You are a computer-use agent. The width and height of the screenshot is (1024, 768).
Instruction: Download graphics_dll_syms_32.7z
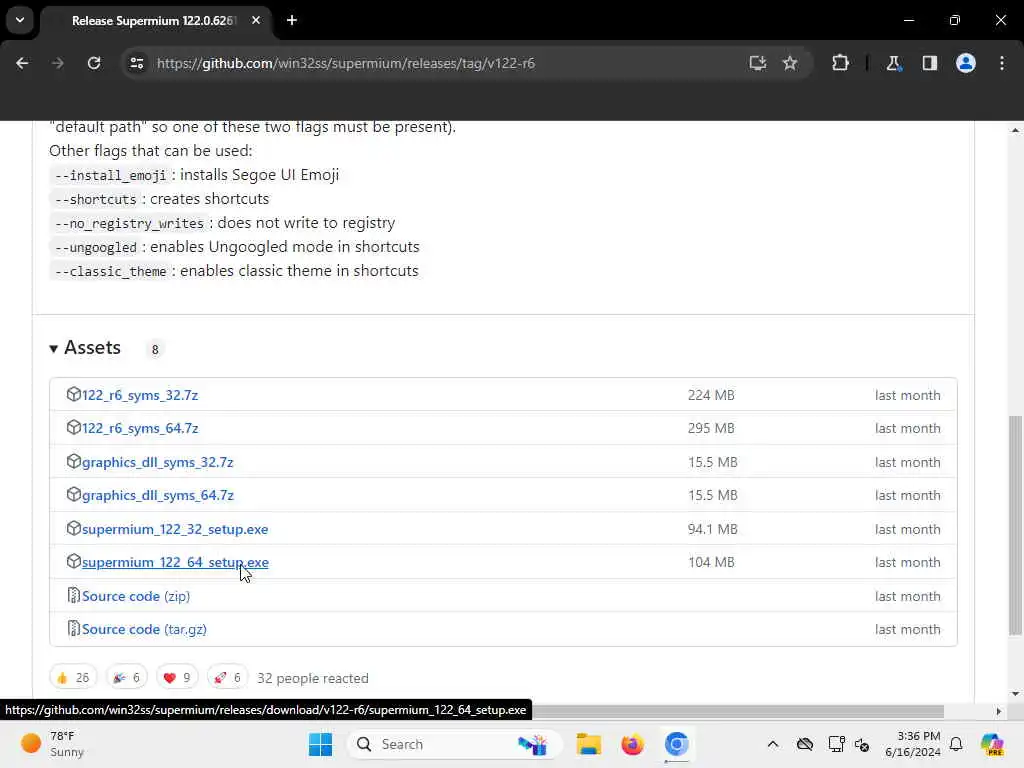click(157, 462)
